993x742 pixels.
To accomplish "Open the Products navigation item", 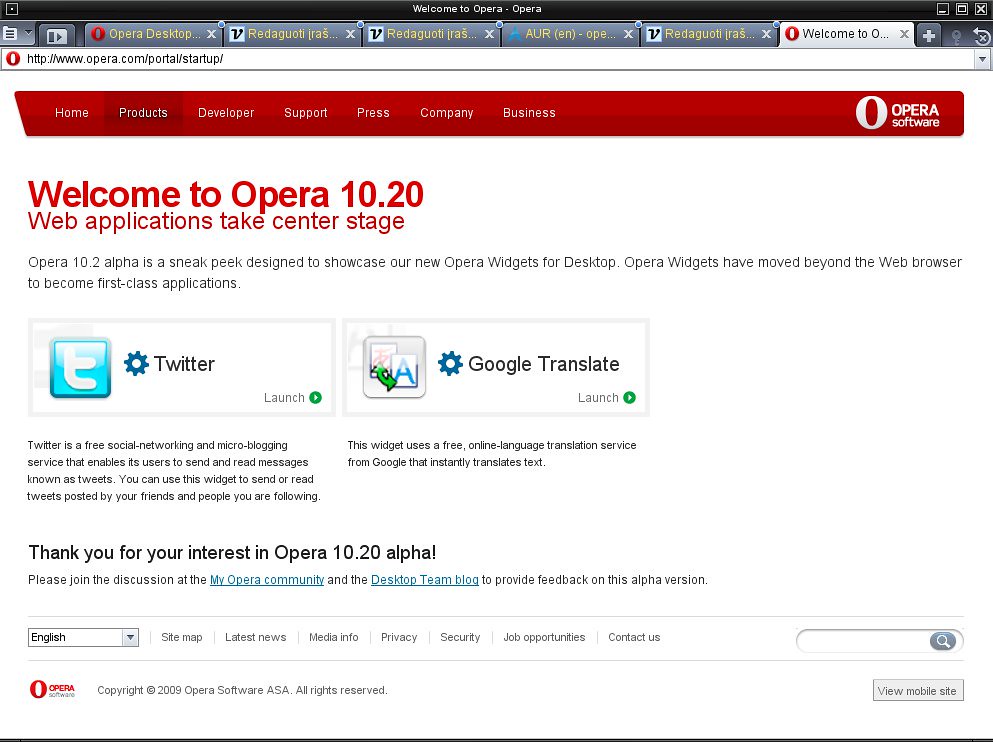I will click(143, 113).
